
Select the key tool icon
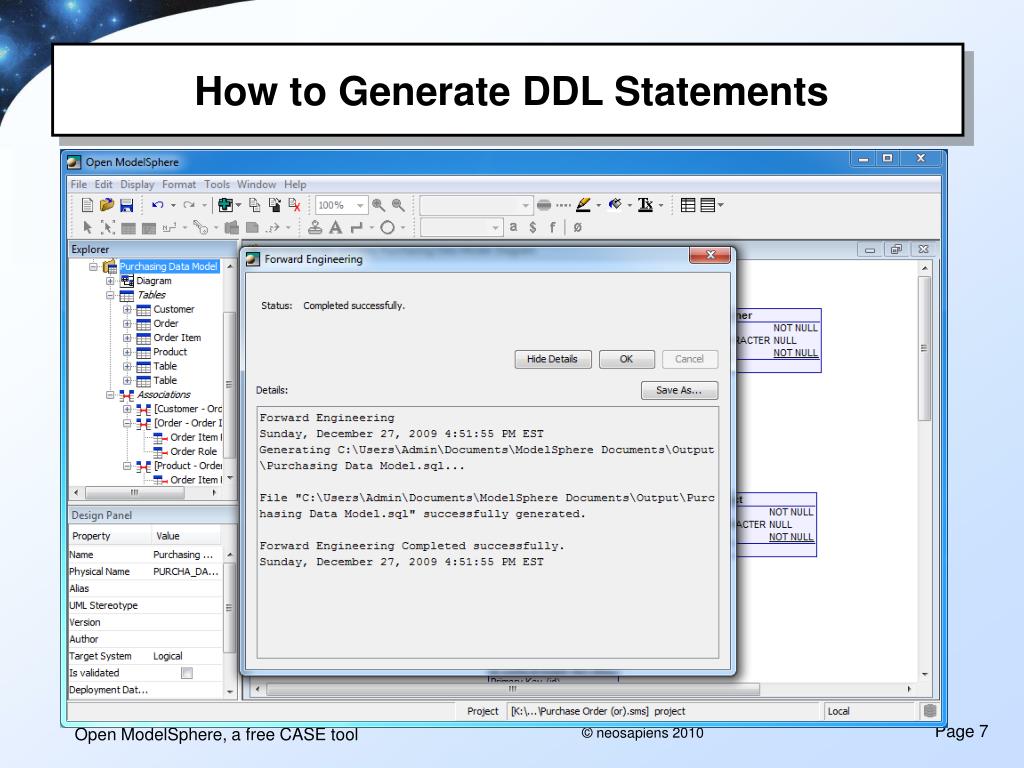pos(201,227)
